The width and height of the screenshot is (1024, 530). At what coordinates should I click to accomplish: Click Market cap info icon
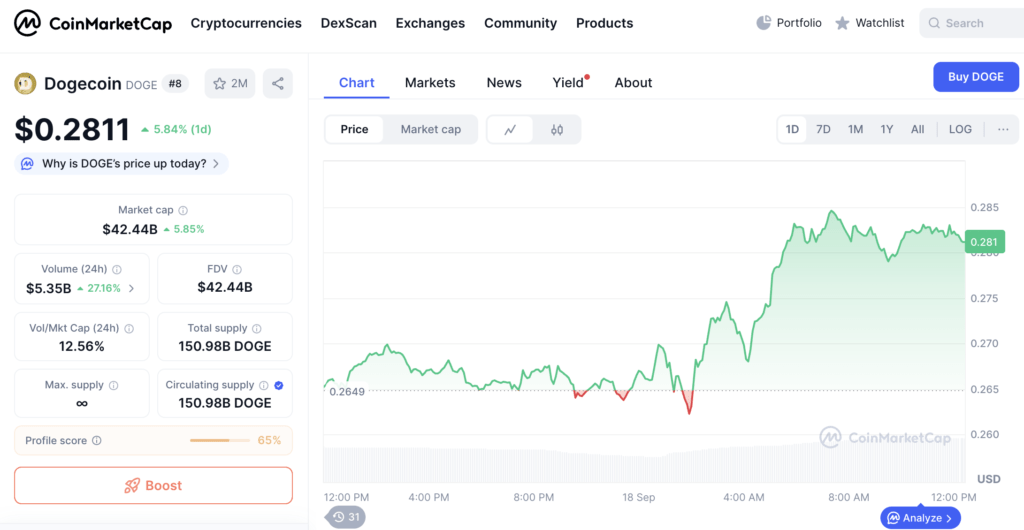click(x=184, y=211)
